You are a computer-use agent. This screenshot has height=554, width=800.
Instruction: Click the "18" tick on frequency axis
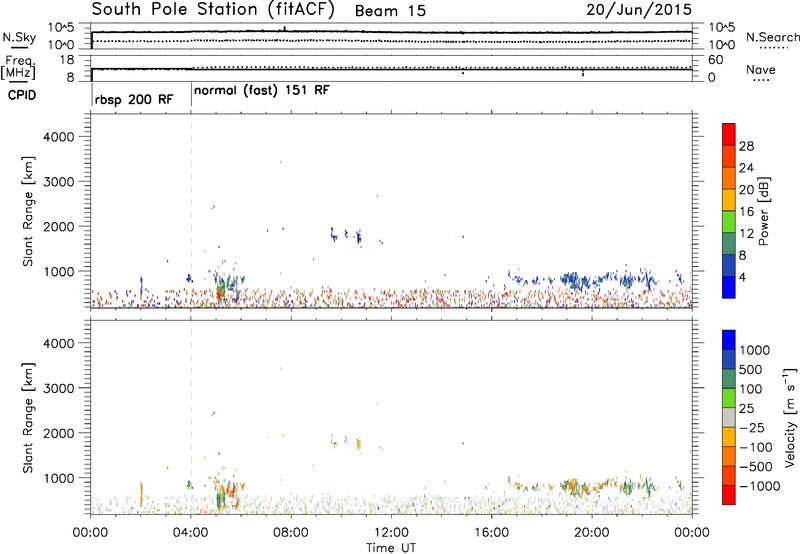coord(67,60)
